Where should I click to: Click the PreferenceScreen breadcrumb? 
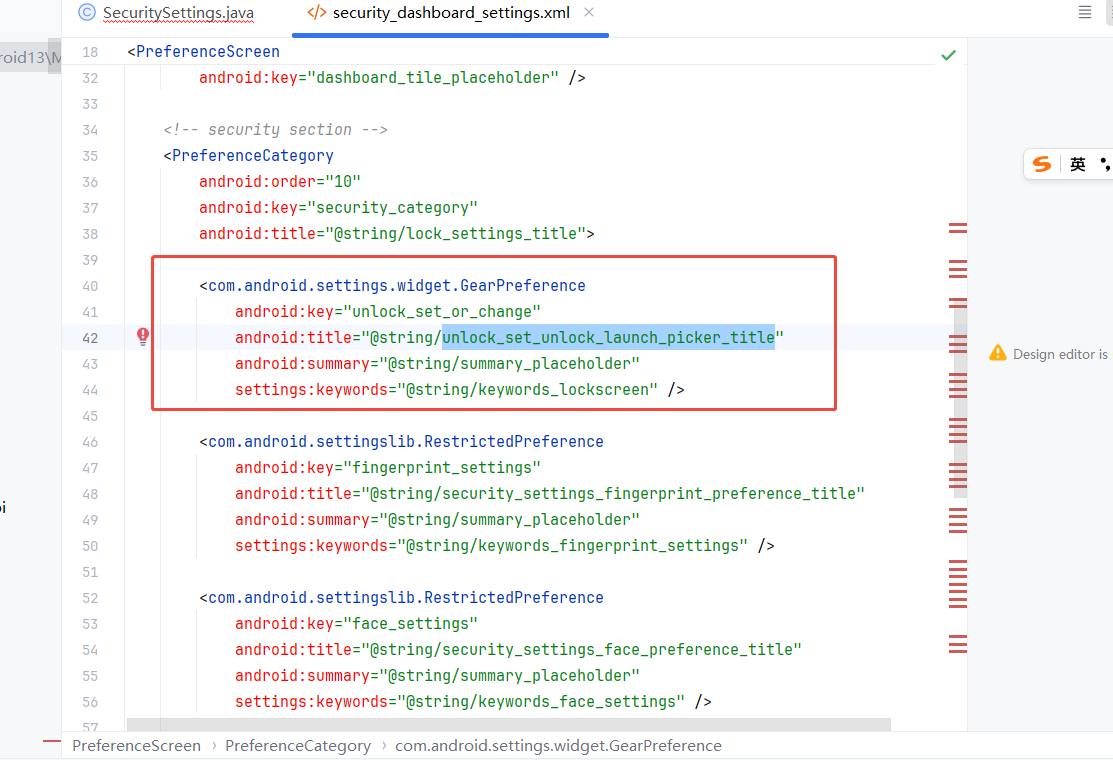pyautogui.click(x=136, y=746)
